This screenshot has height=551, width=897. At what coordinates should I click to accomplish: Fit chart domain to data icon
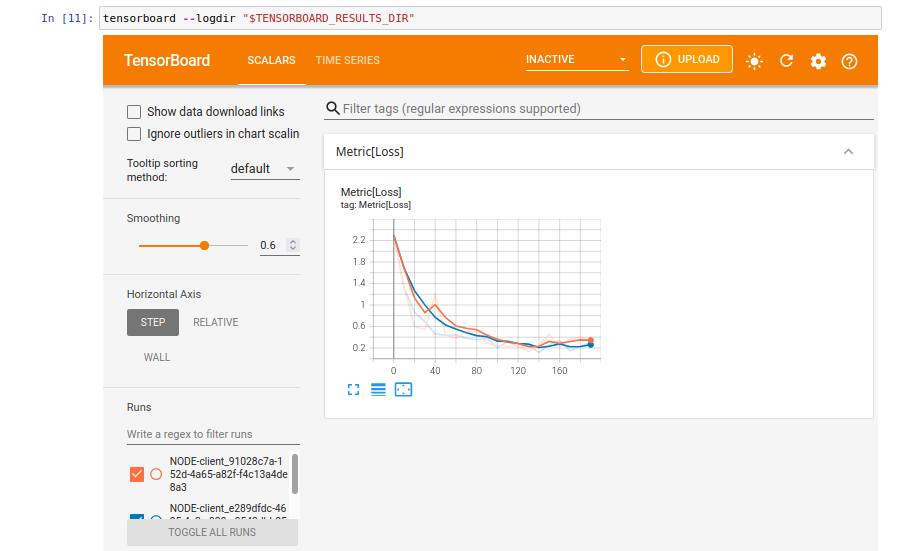pos(403,390)
